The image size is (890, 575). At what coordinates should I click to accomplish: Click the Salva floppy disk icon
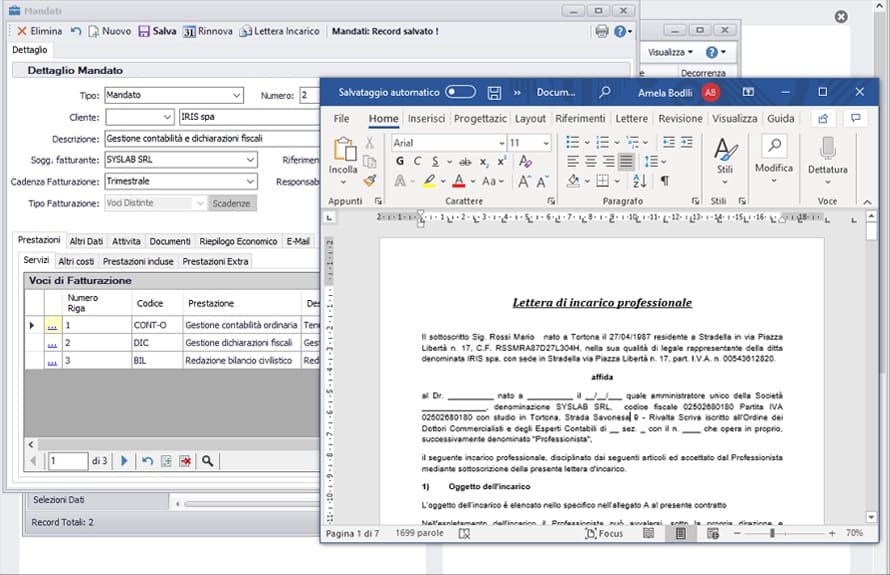[x=144, y=31]
